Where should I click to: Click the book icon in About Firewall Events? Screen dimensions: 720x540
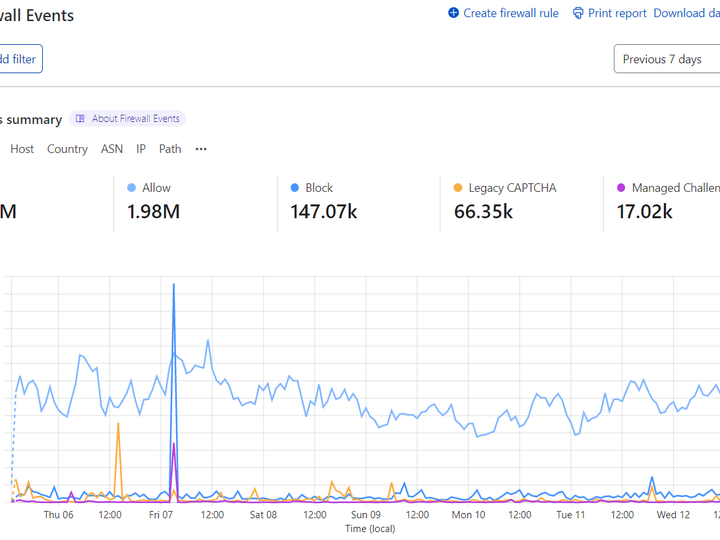[x=80, y=119]
